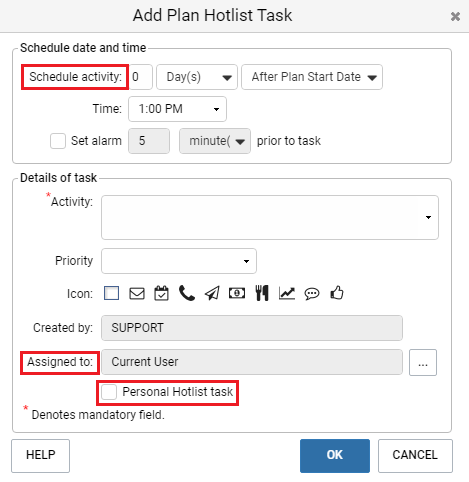This screenshot has width=469, height=482.
Task: Select the speech bubble comment icon
Action: (312, 294)
